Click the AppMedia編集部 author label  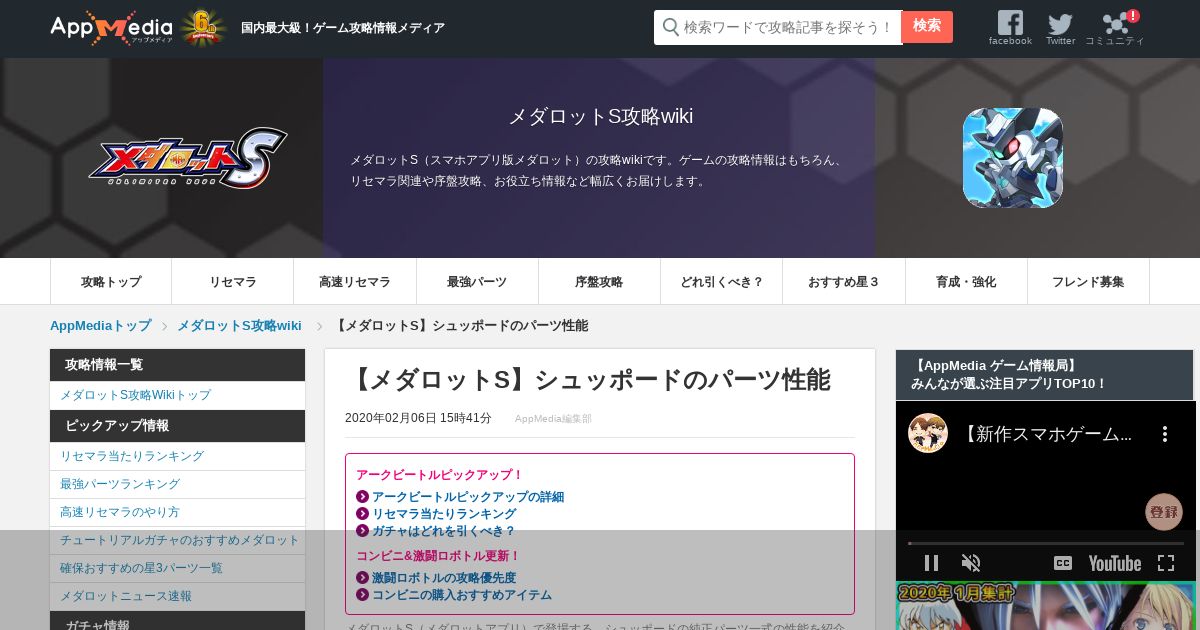pos(553,419)
